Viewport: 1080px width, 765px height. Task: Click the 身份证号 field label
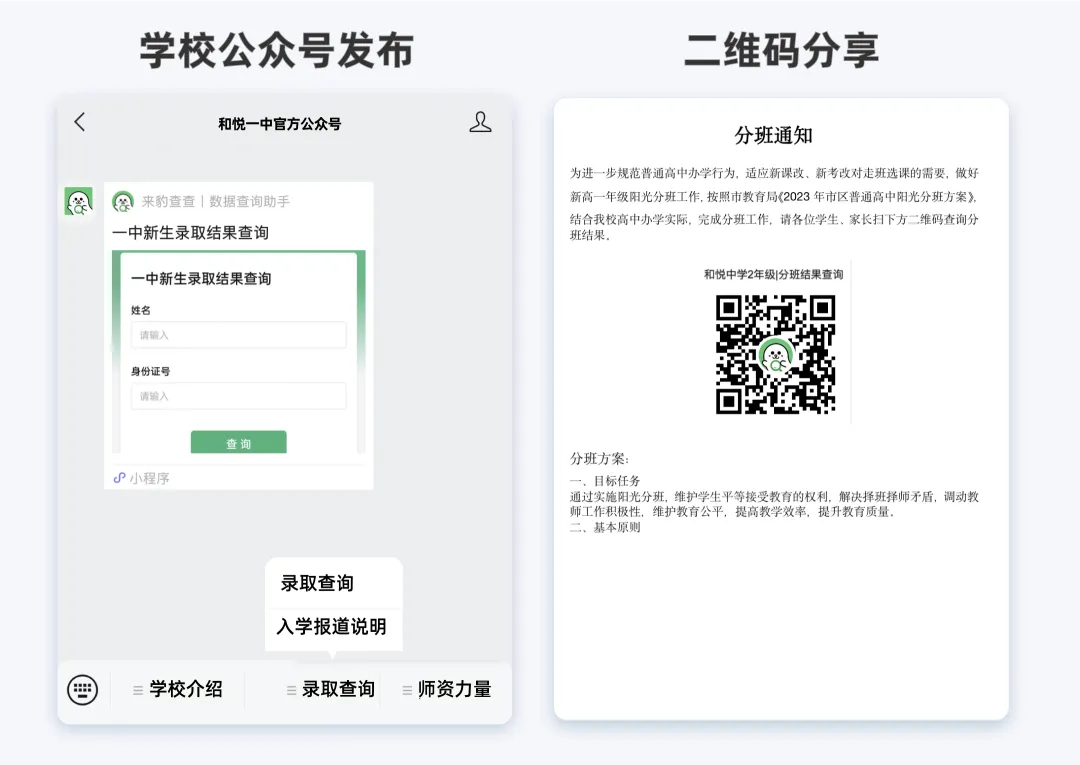tap(150, 371)
